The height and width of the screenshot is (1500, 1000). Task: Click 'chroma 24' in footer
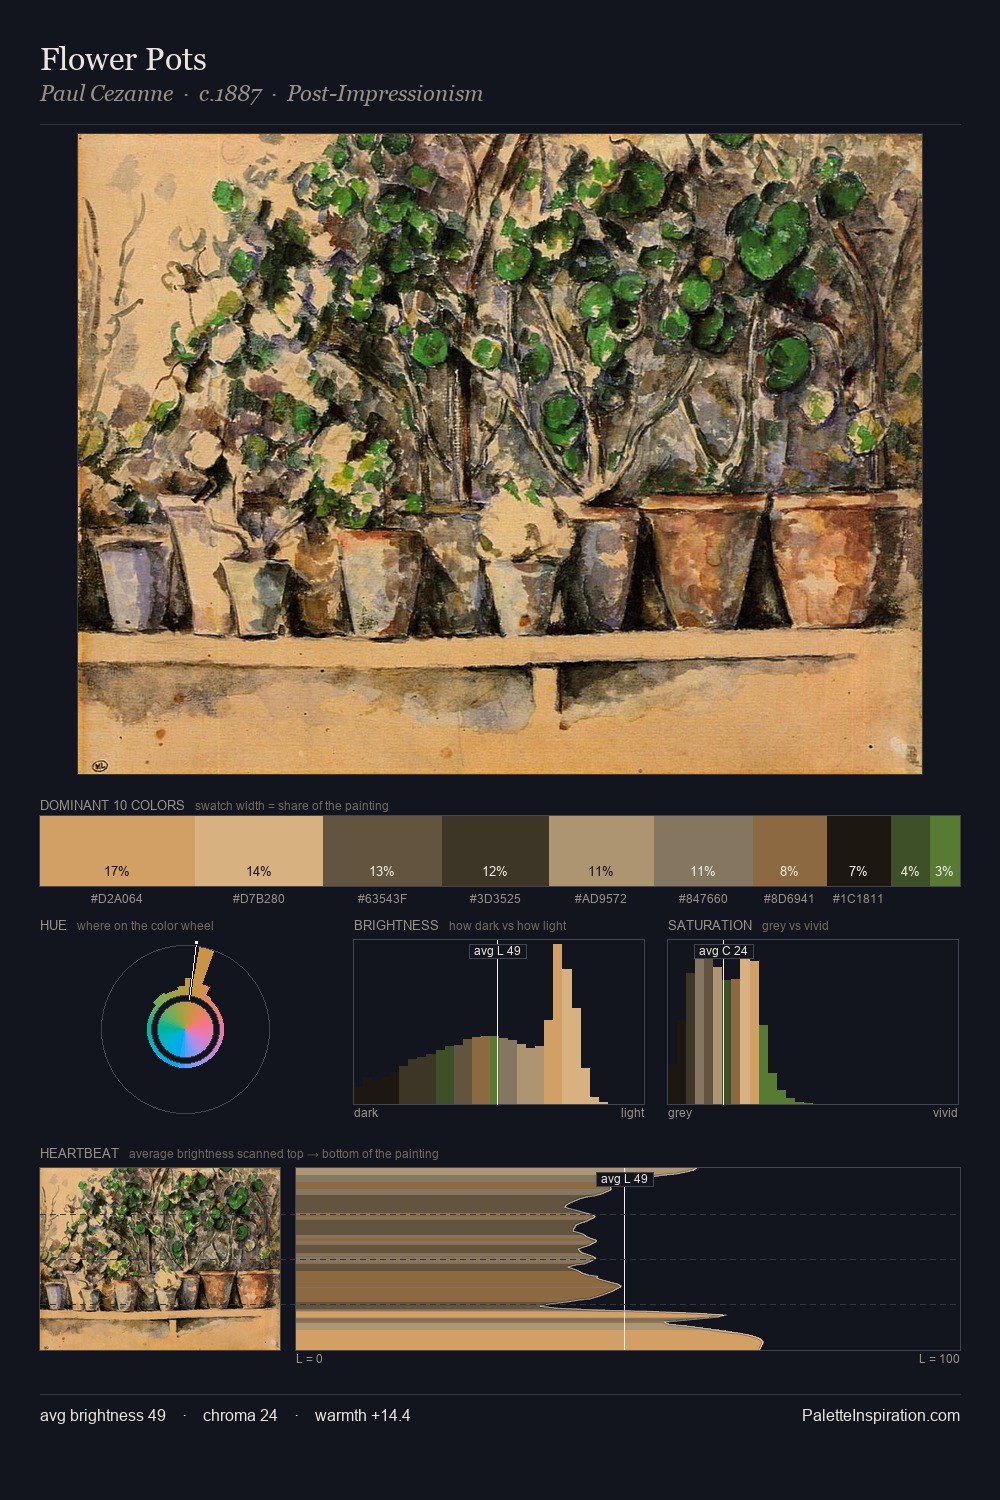tap(240, 1415)
